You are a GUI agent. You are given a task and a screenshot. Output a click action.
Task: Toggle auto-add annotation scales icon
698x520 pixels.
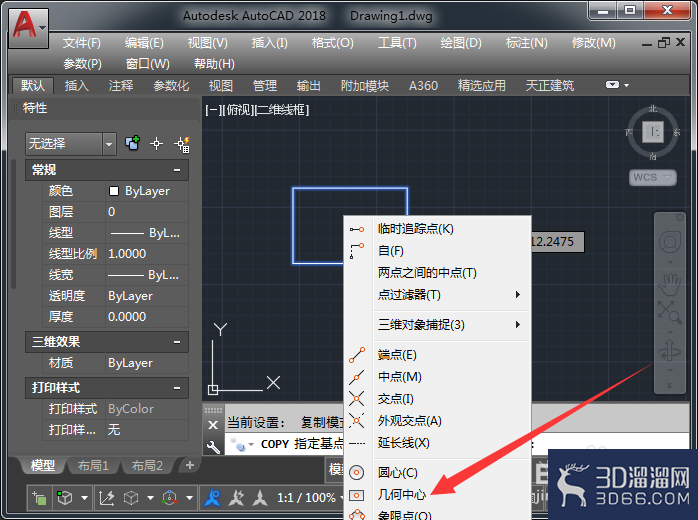(x=236, y=498)
